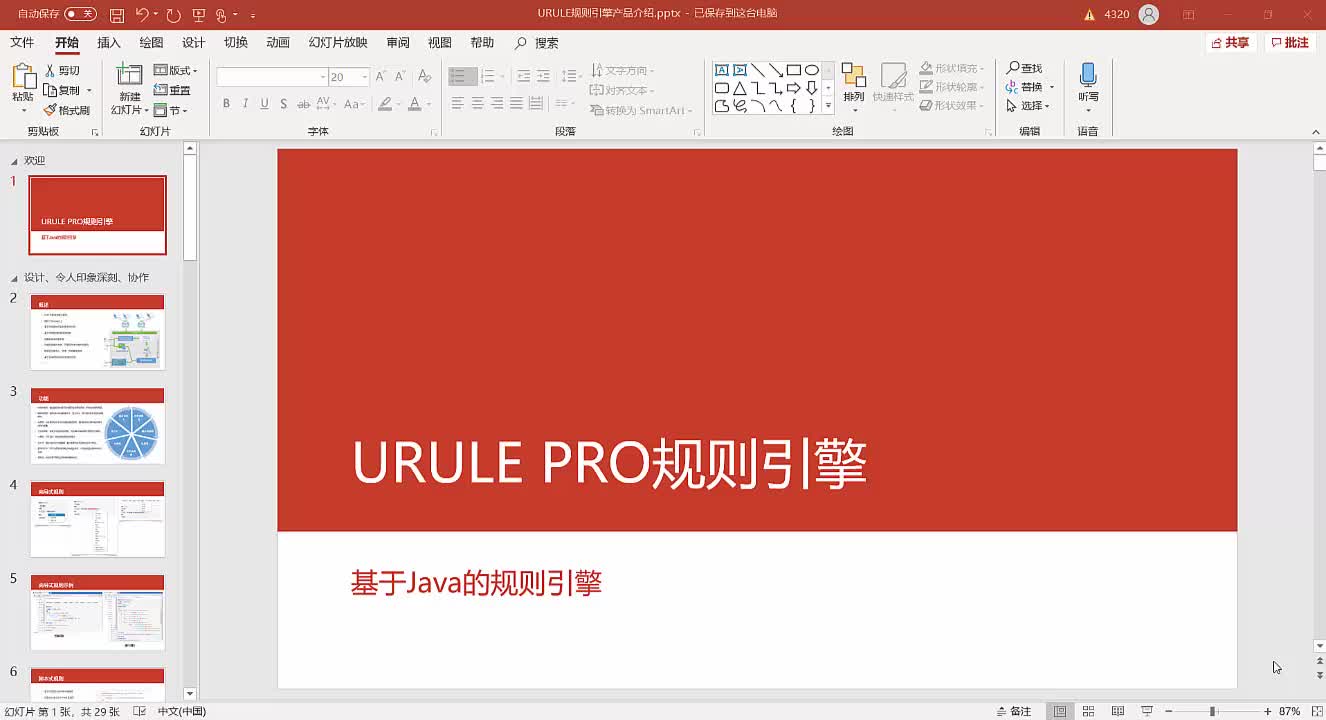Click the 重置 reset button

click(x=172, y=91)
